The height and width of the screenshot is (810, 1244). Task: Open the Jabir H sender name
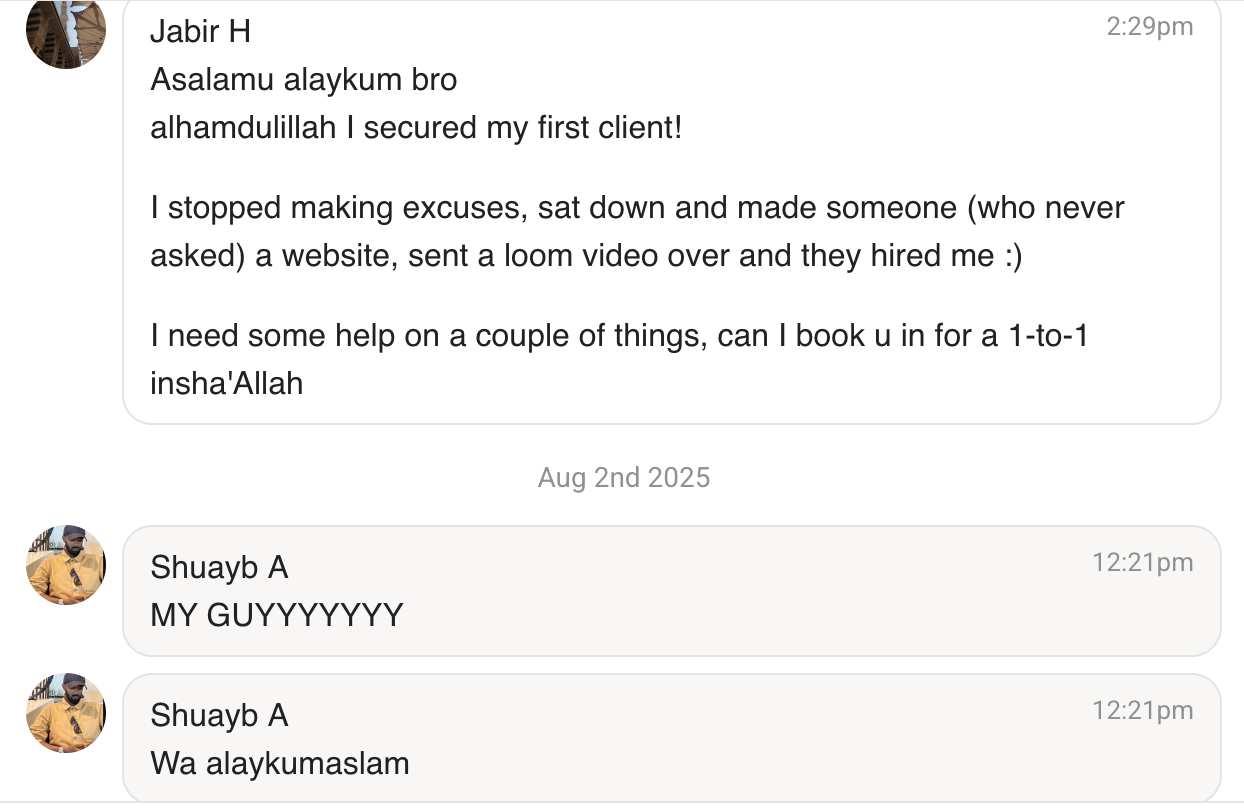[x=200, y=31]
